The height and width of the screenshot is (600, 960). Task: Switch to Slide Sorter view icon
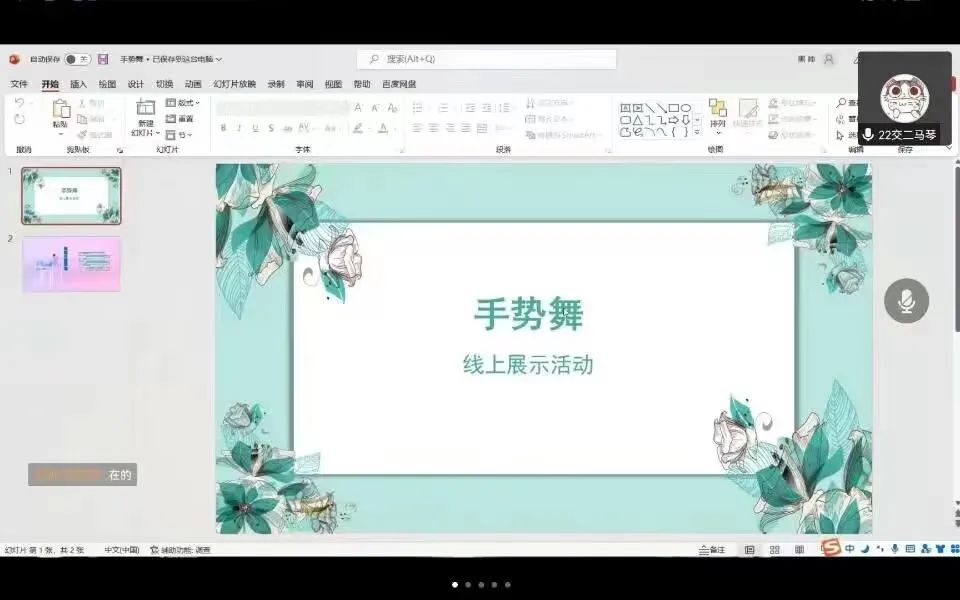774,550
